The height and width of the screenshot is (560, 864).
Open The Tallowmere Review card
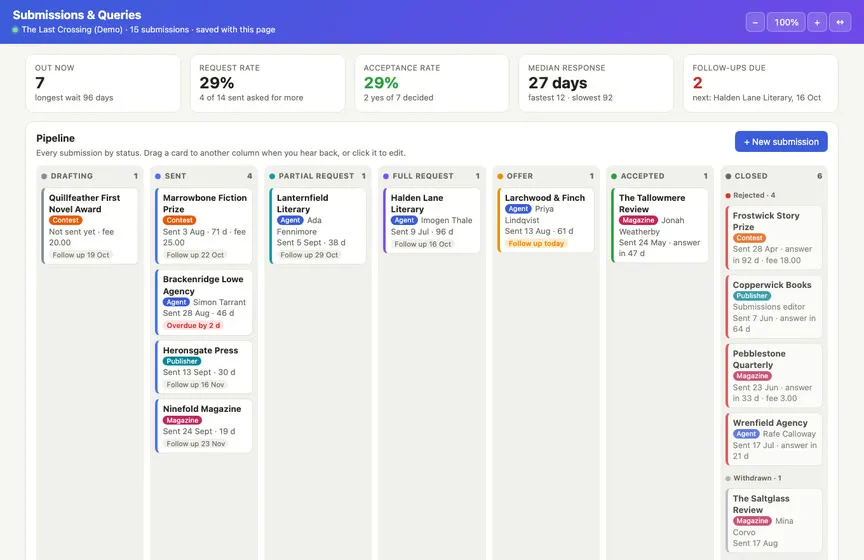click(x=660, y=225)
